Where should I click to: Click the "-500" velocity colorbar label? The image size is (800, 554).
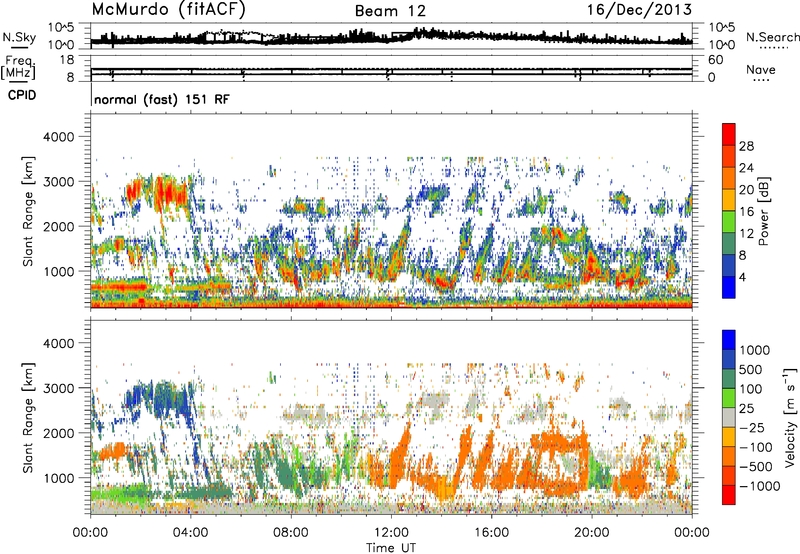pyautogui.click(x=756, y=466)
